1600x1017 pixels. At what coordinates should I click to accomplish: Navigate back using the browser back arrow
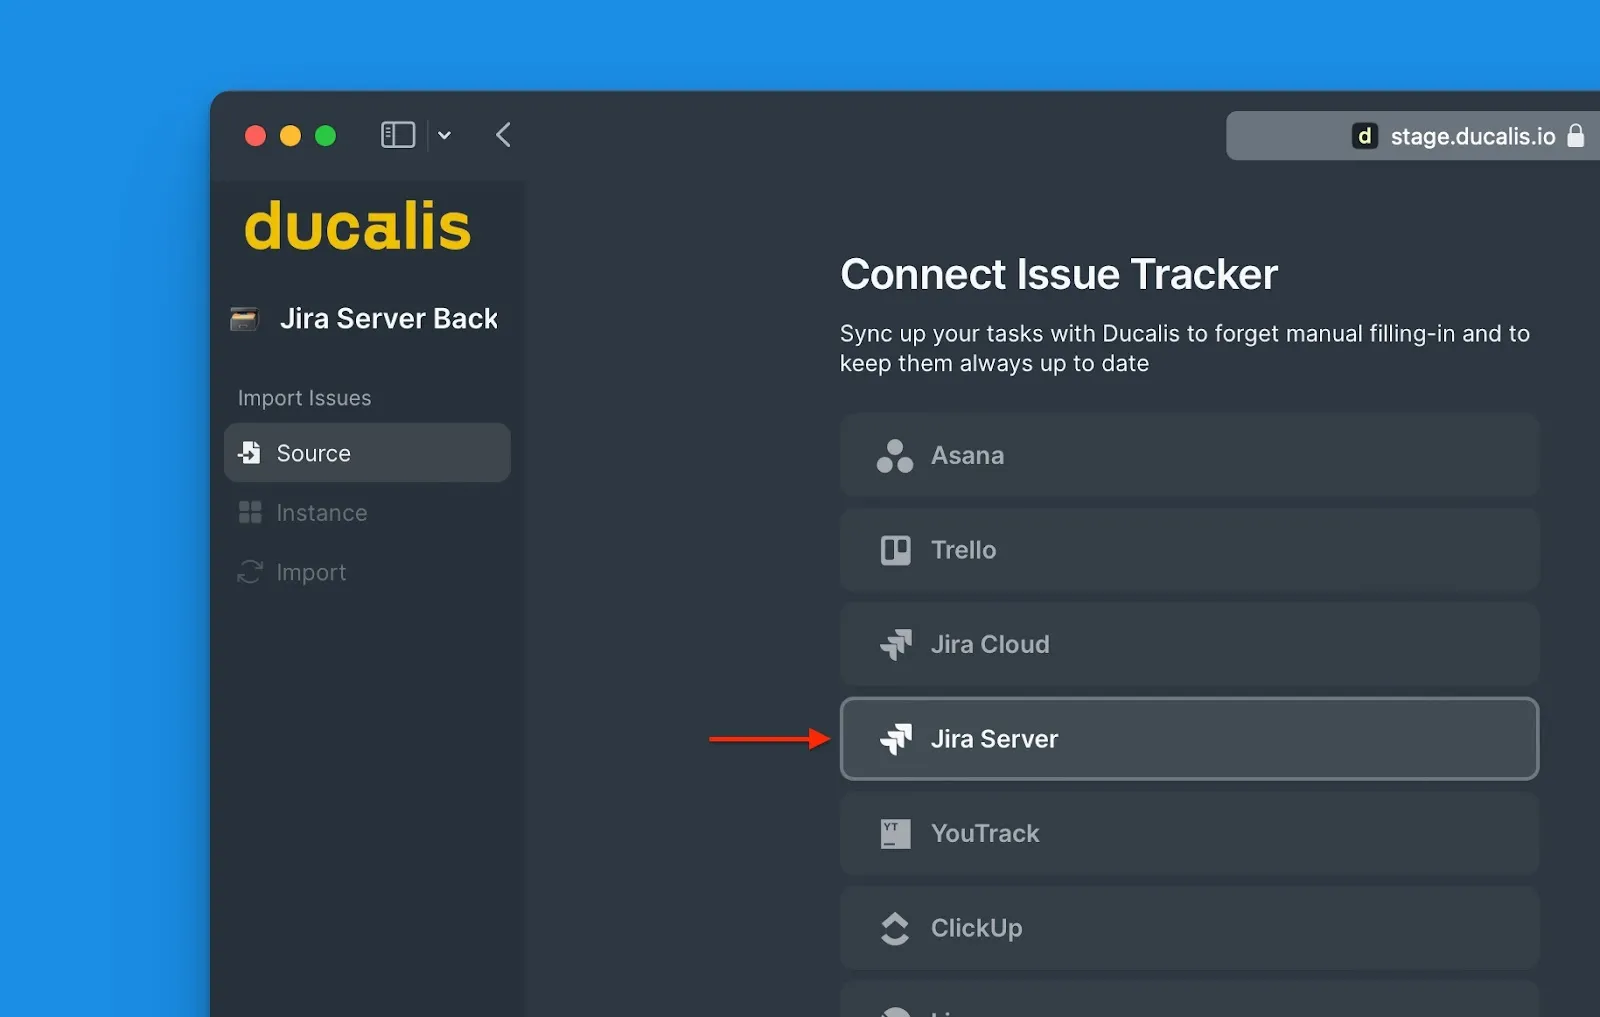[x=503, y=135]
